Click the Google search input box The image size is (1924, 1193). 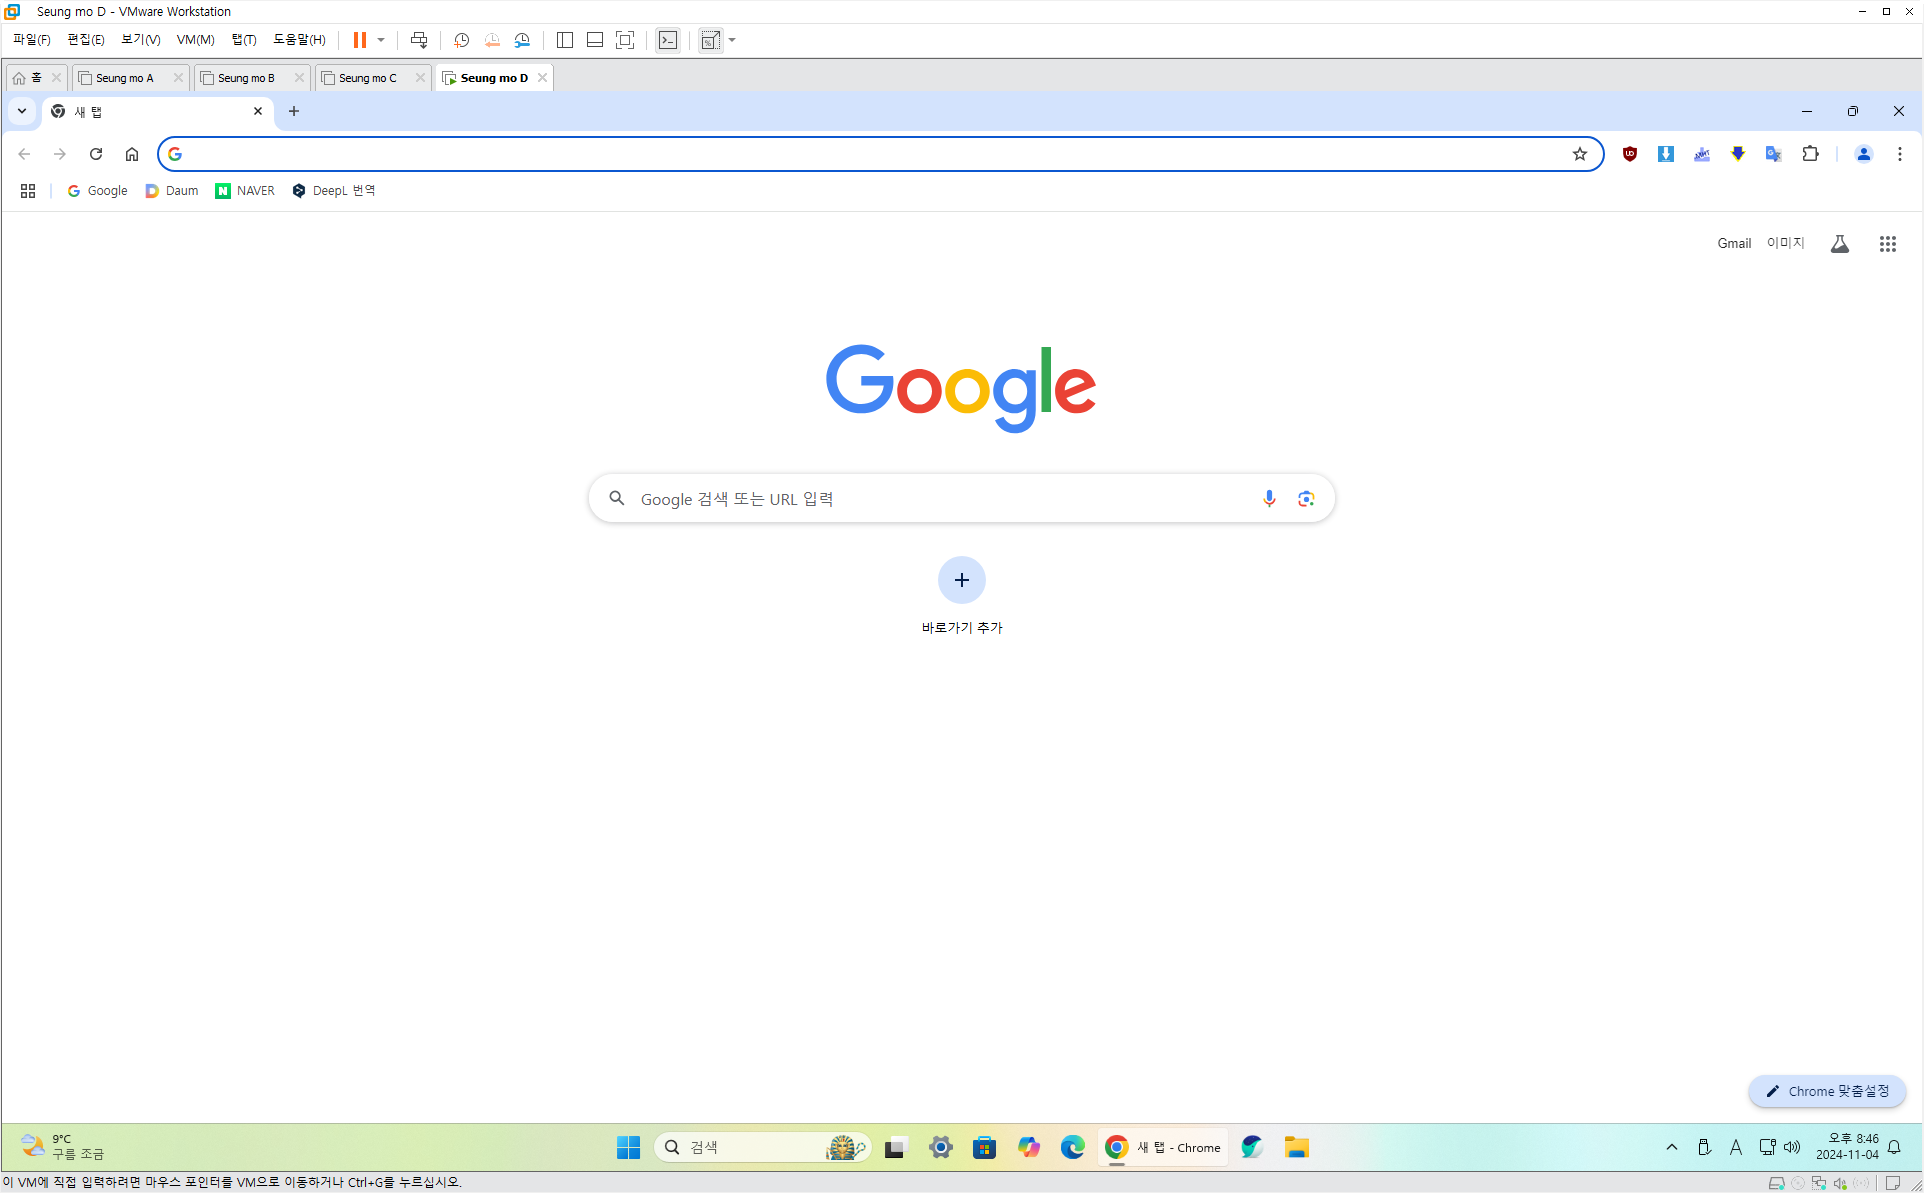[x=940, y=499]
